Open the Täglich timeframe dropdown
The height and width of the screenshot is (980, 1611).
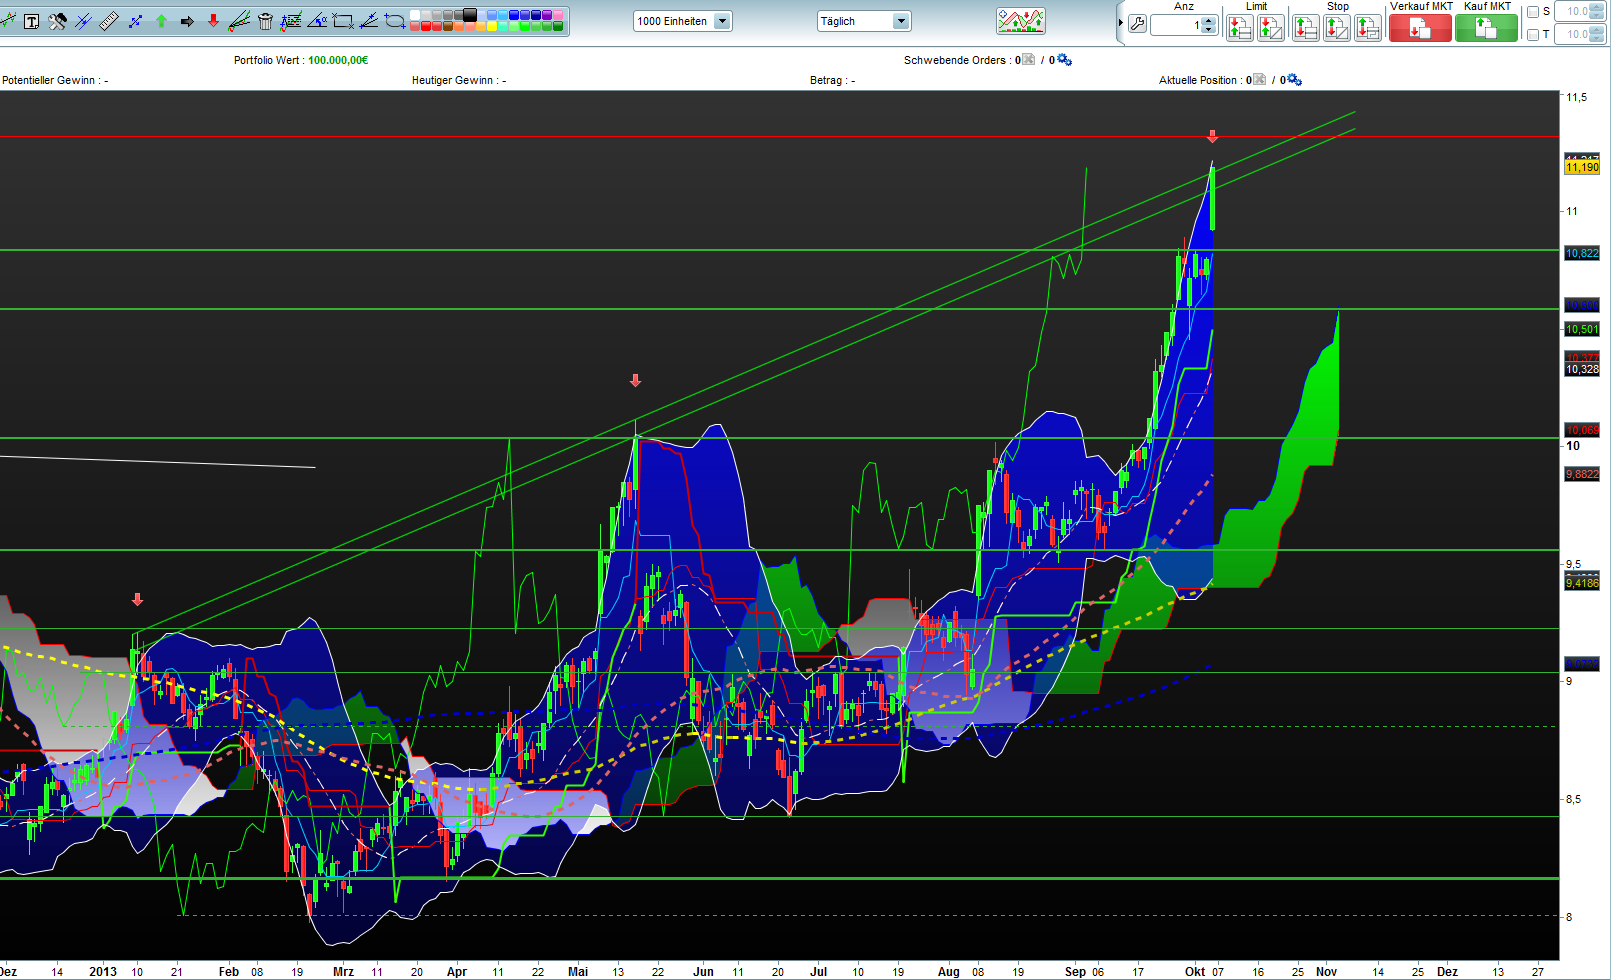863,21
